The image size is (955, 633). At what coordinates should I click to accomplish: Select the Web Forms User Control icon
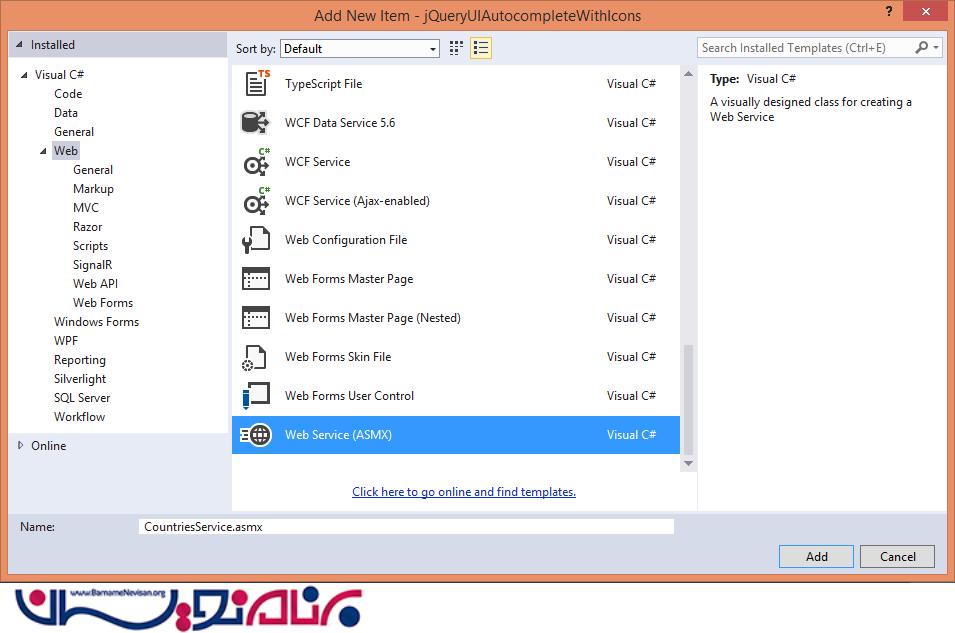[256, 396]
